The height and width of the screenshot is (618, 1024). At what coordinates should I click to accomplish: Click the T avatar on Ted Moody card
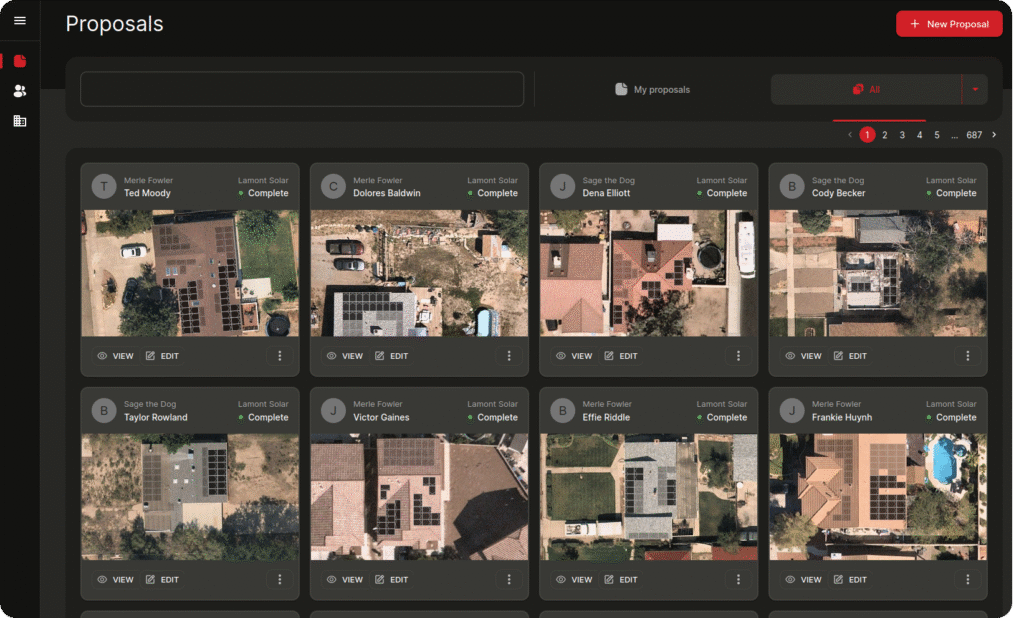tap(104, 186)
